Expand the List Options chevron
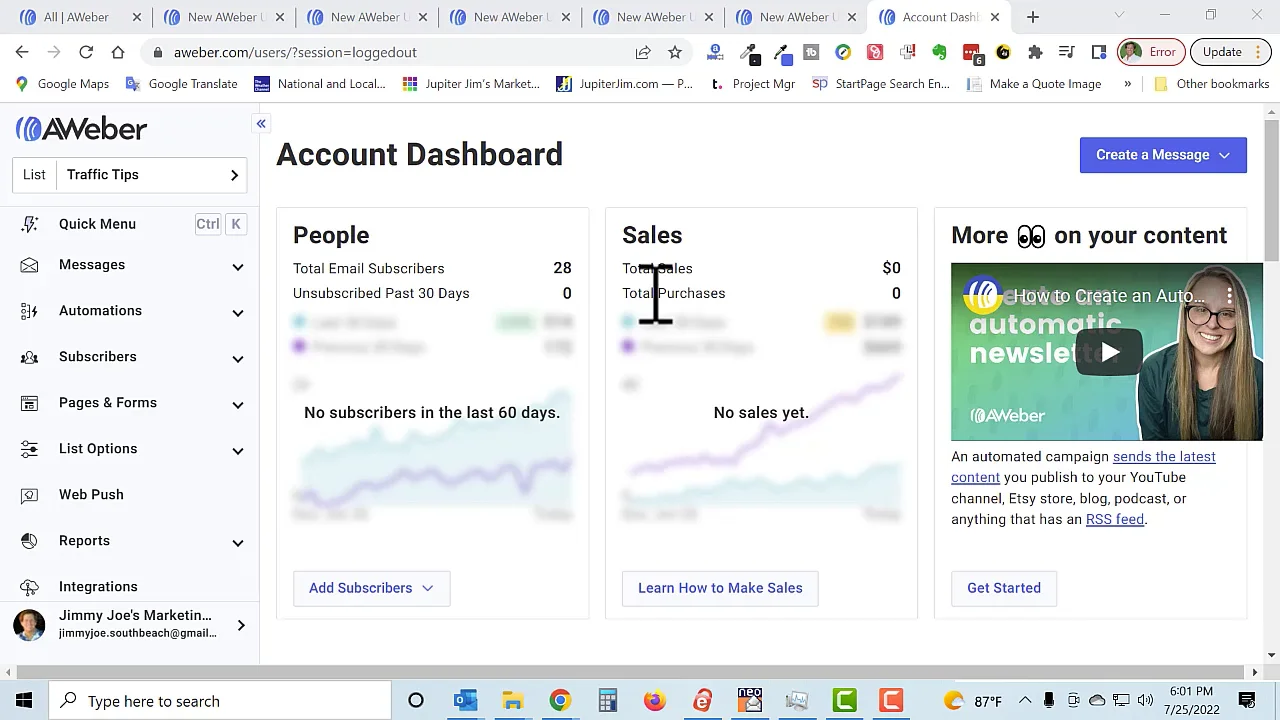1280x720 pixels. (x=238, y=450)
